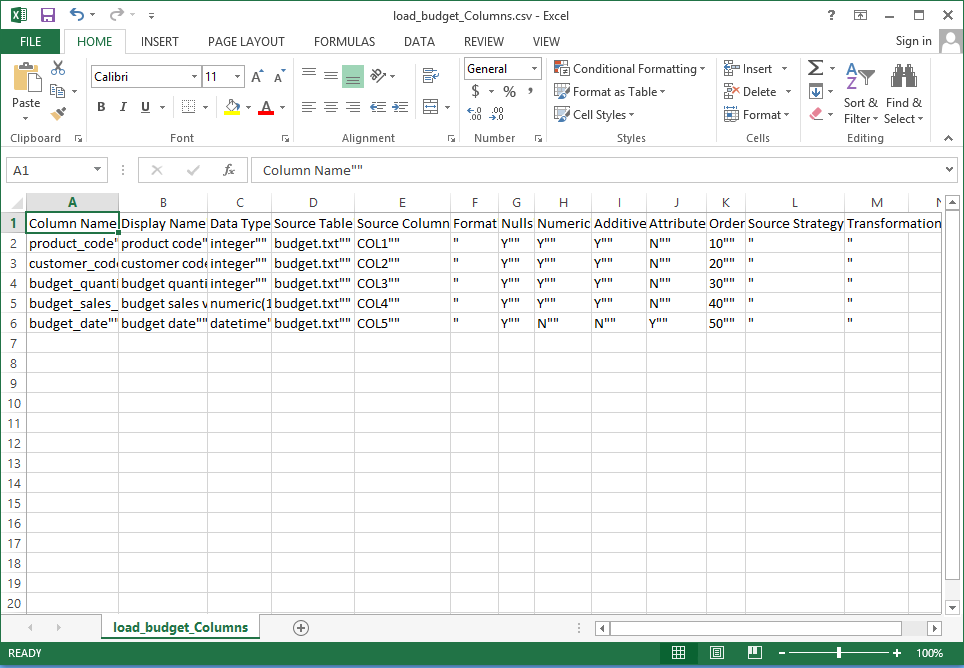Click the Insert Function fx icon
Screen dimensions: 964x668
coord(229,170)
